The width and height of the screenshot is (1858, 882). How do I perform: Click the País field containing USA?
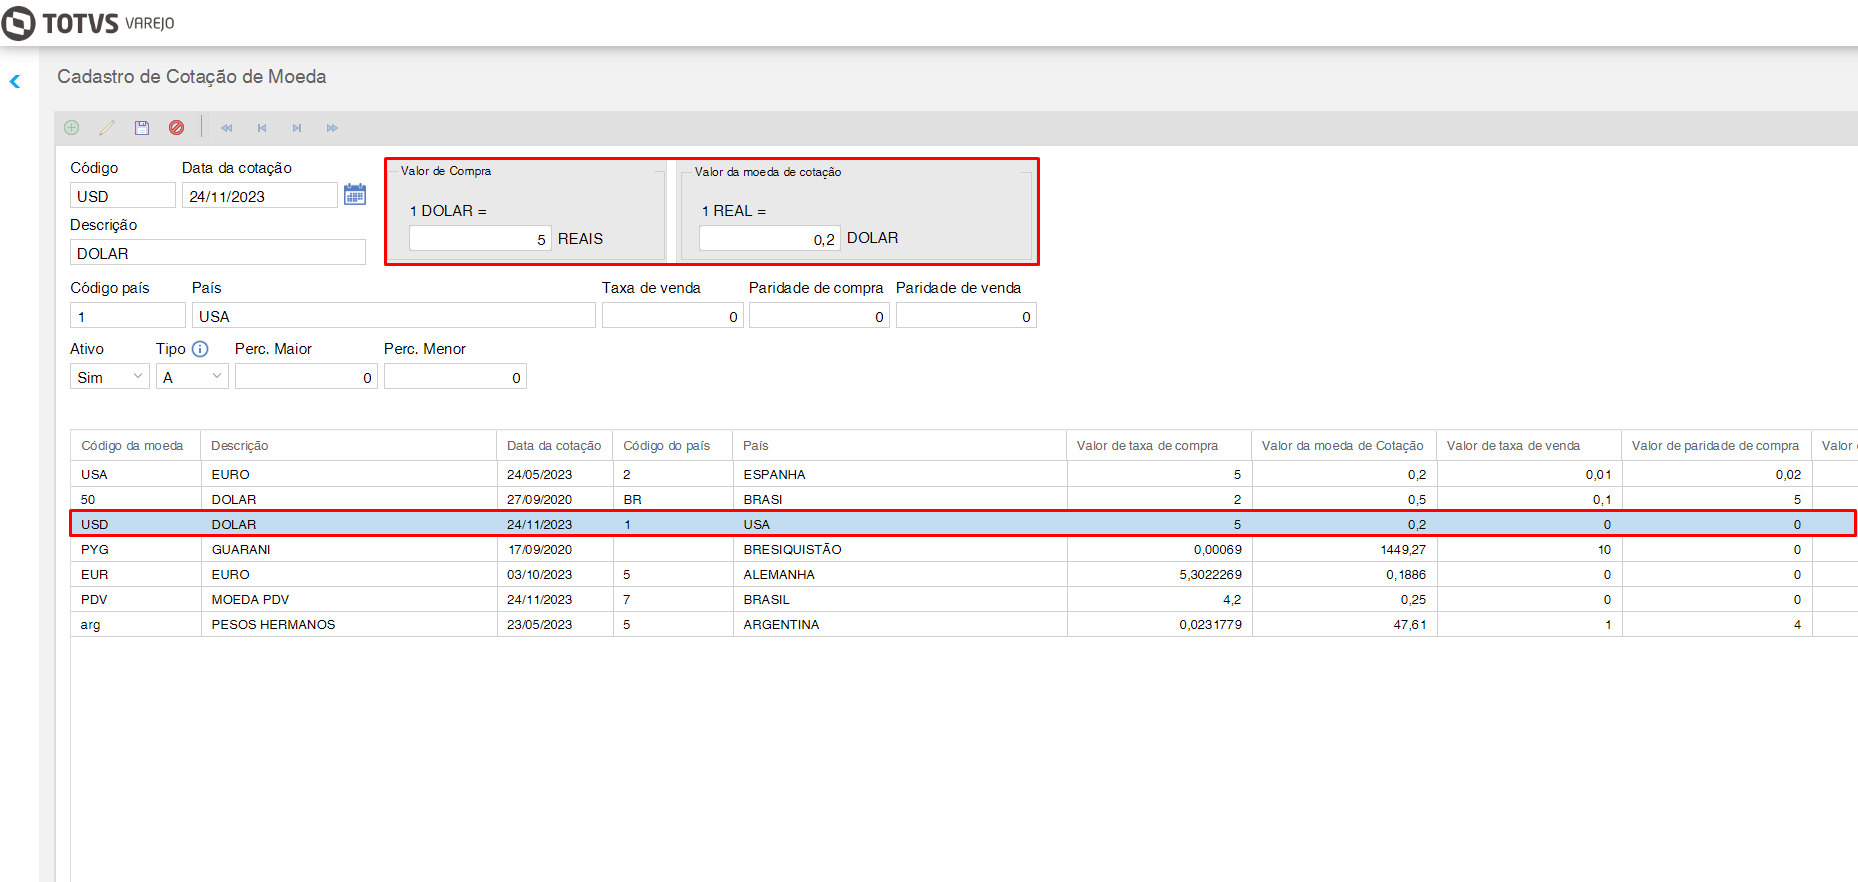[394, 316]
